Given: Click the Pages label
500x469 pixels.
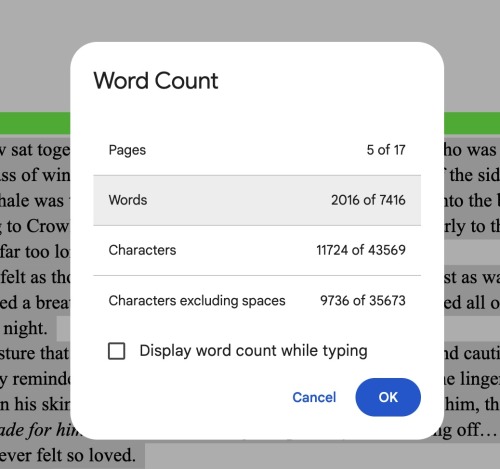Looking at the screenshot, I should [x=127, y=150].
